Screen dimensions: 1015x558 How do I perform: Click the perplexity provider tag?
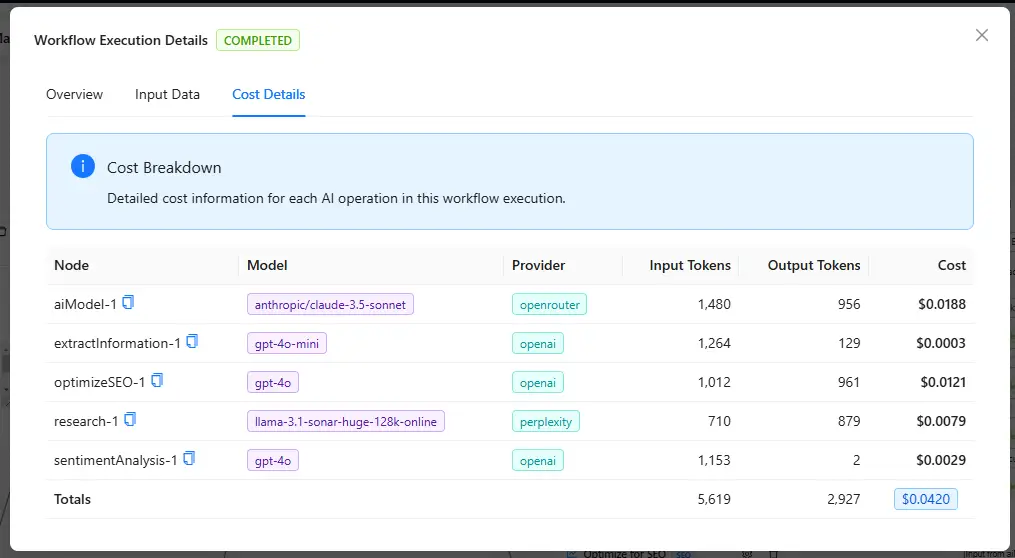(x=546, y=421)
